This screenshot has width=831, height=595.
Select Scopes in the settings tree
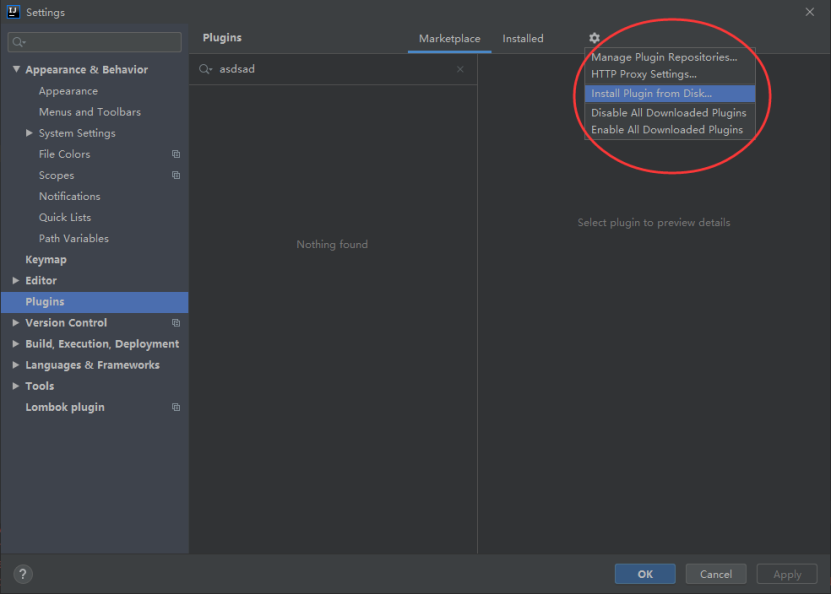coord(56,175)
